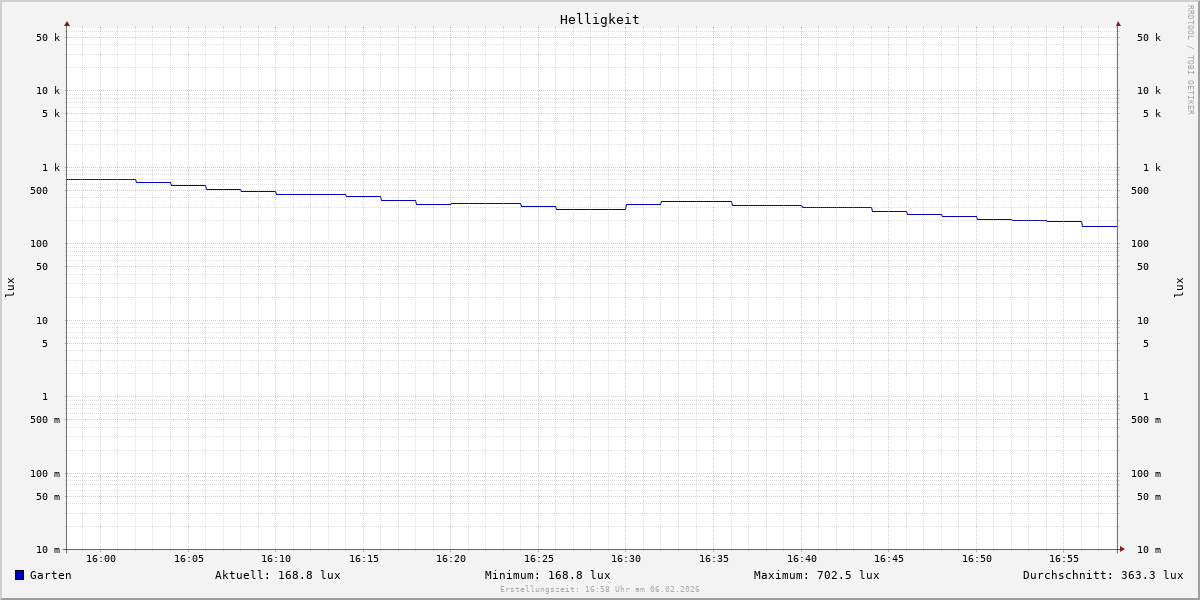
Task: Click the Durchschnitt 363.3 lux readout
Action: 1102,575
